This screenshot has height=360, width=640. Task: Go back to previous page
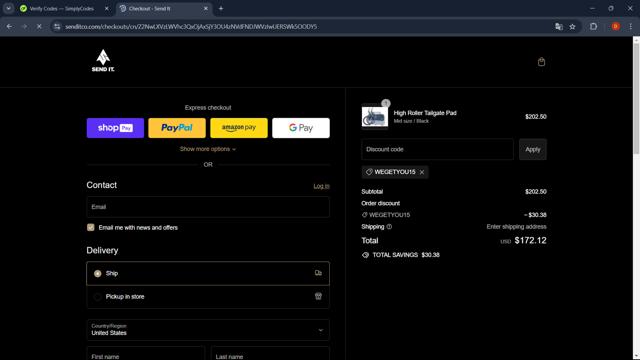point(9,27)
